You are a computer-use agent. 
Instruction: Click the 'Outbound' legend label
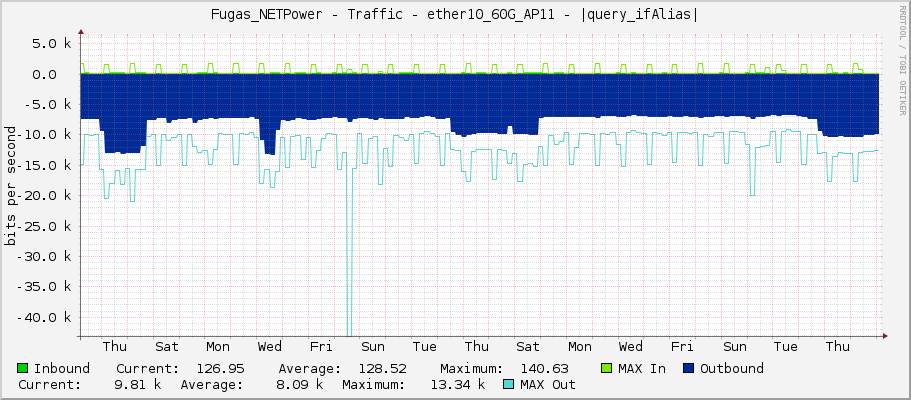pos(732,369)
